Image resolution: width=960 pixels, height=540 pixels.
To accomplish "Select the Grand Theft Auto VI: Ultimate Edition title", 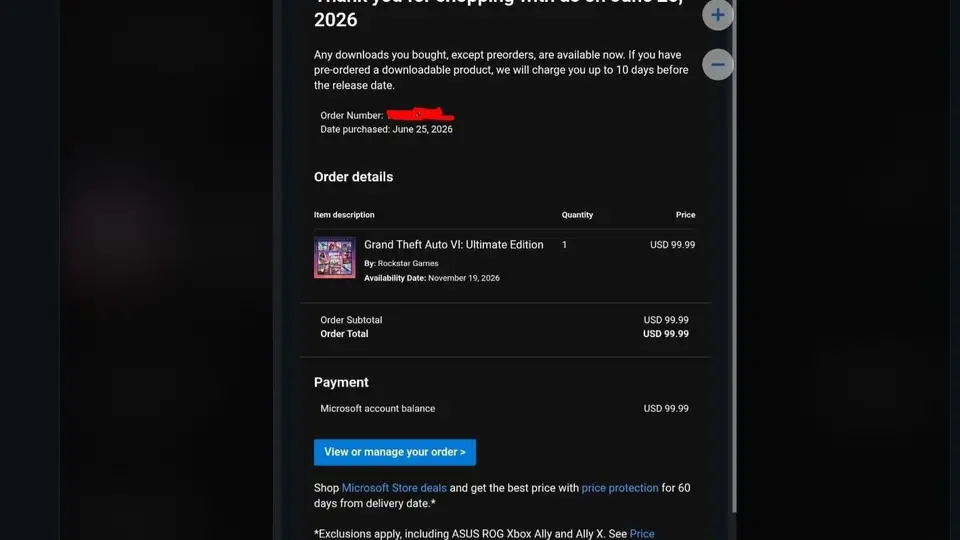I will coord(454,244).
